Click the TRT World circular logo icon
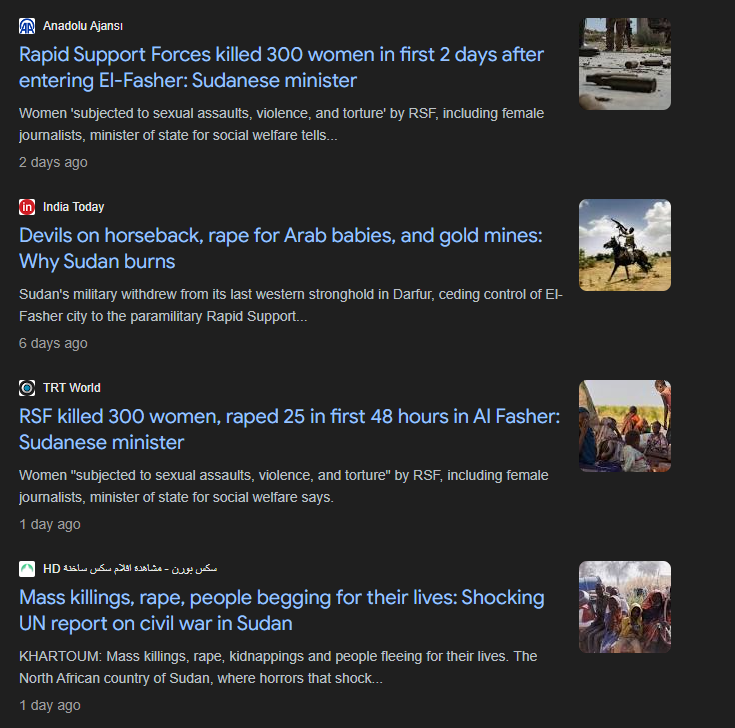The image size is (735, 728). (x=27, y=388)
